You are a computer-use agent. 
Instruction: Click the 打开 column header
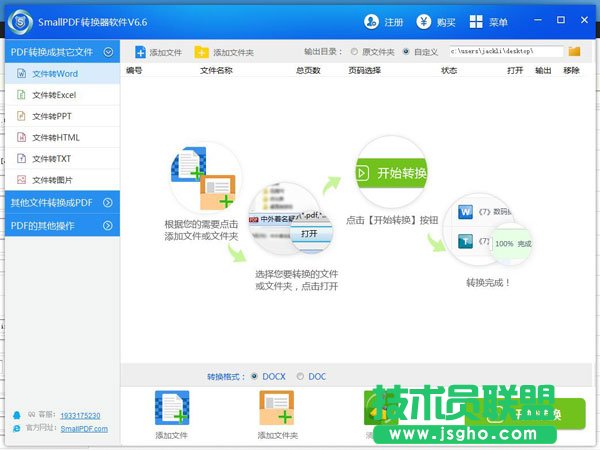pos(515,70)
